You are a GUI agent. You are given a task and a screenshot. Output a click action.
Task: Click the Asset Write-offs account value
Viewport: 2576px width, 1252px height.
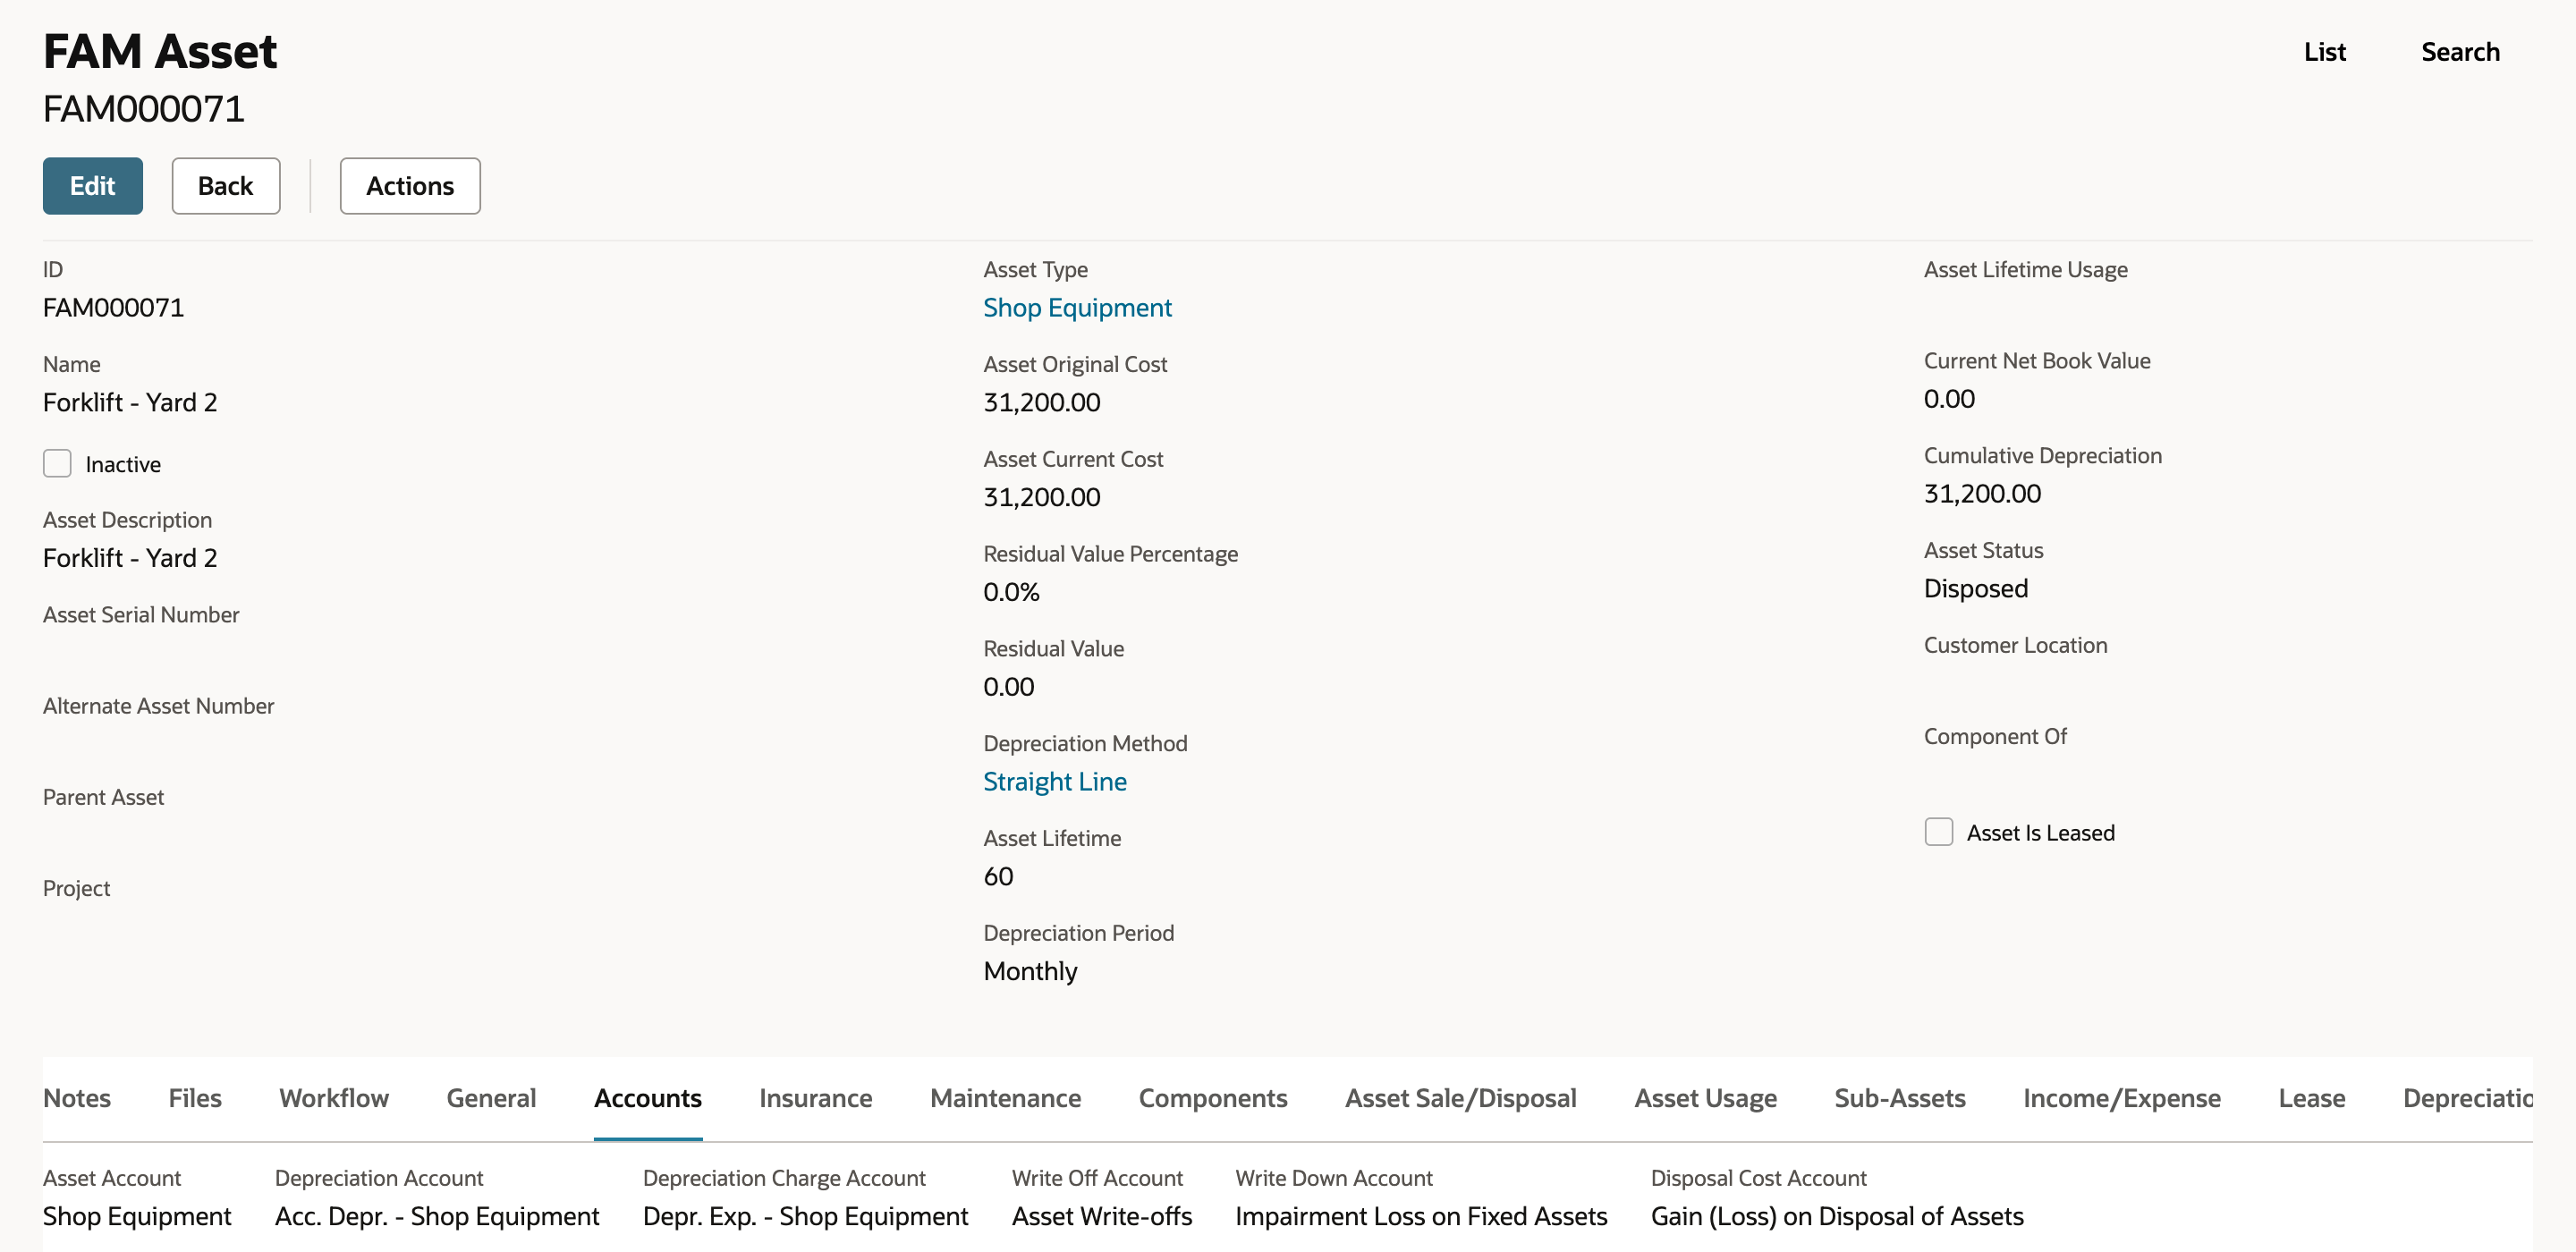point(1101,1216)
